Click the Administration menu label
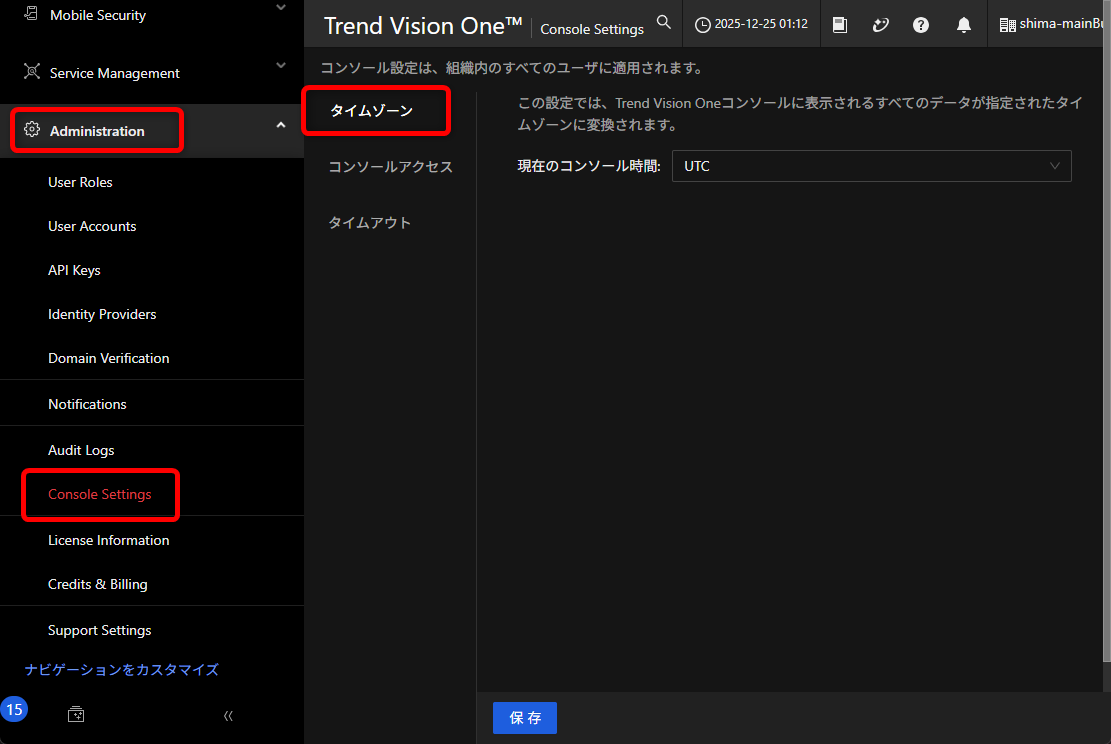 pyautogui.click(x=97, y=131)
